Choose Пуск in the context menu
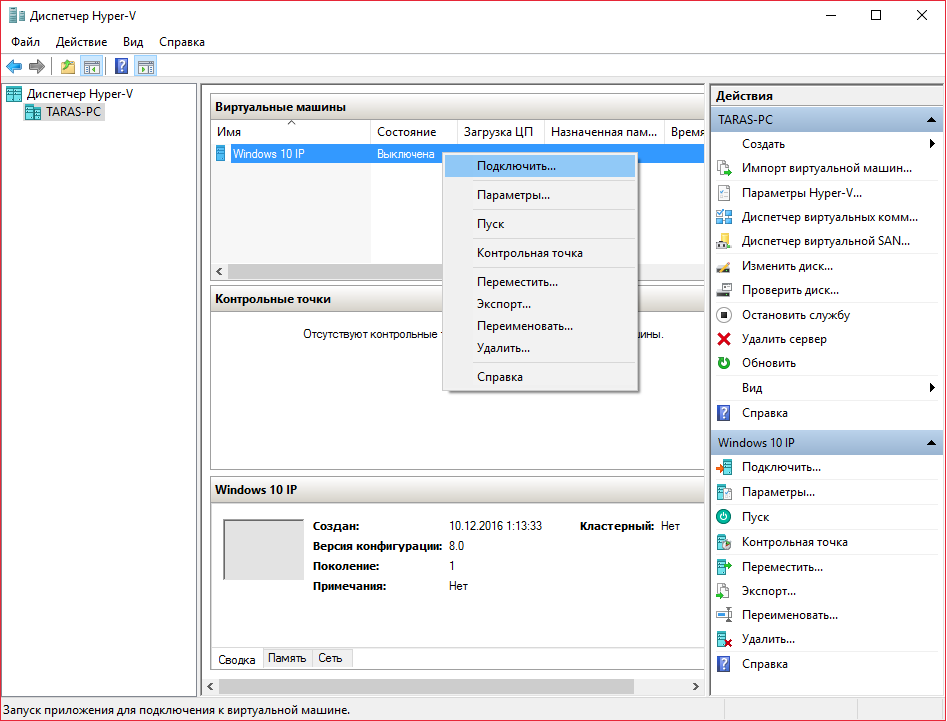Viewport: 947px width, 721px height. point(540,224)
